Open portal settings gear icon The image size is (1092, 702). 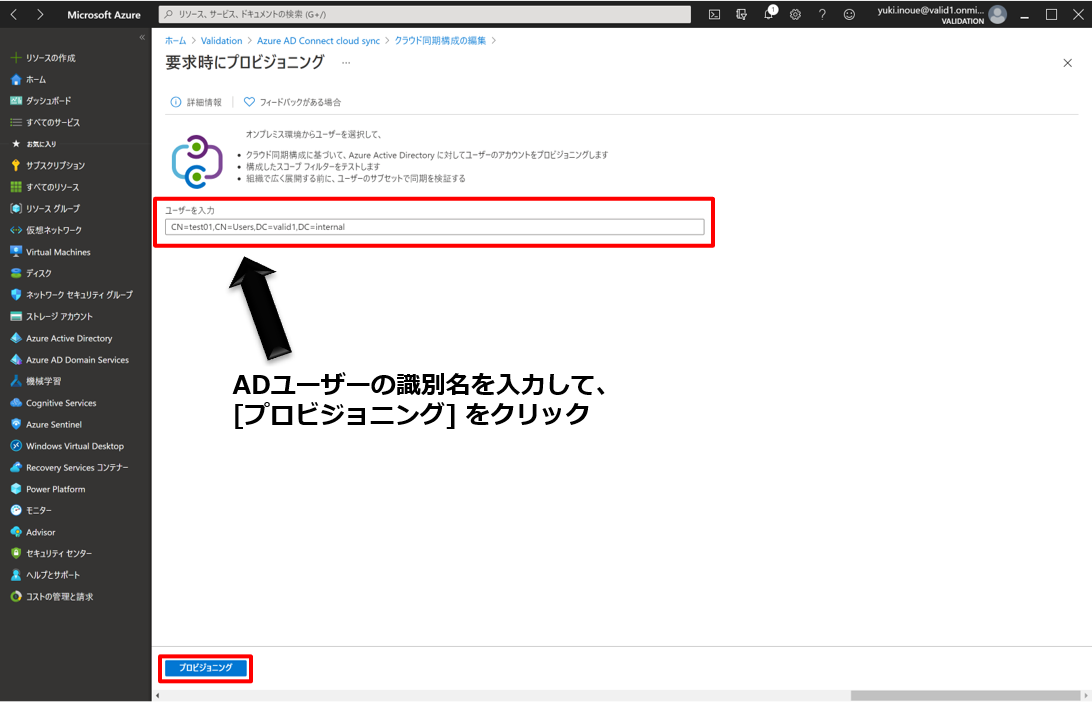(x=795, y=14)
